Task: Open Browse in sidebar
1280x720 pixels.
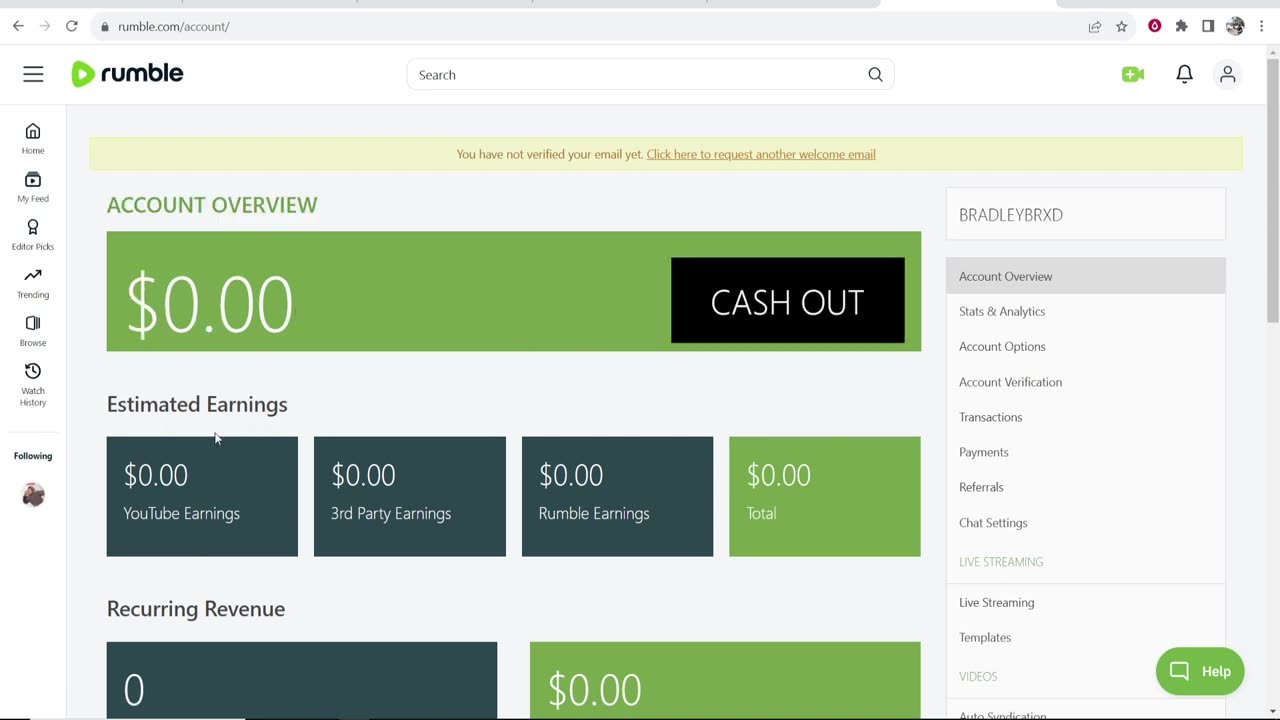Action: pyautogui.click(x=33, y=331)
